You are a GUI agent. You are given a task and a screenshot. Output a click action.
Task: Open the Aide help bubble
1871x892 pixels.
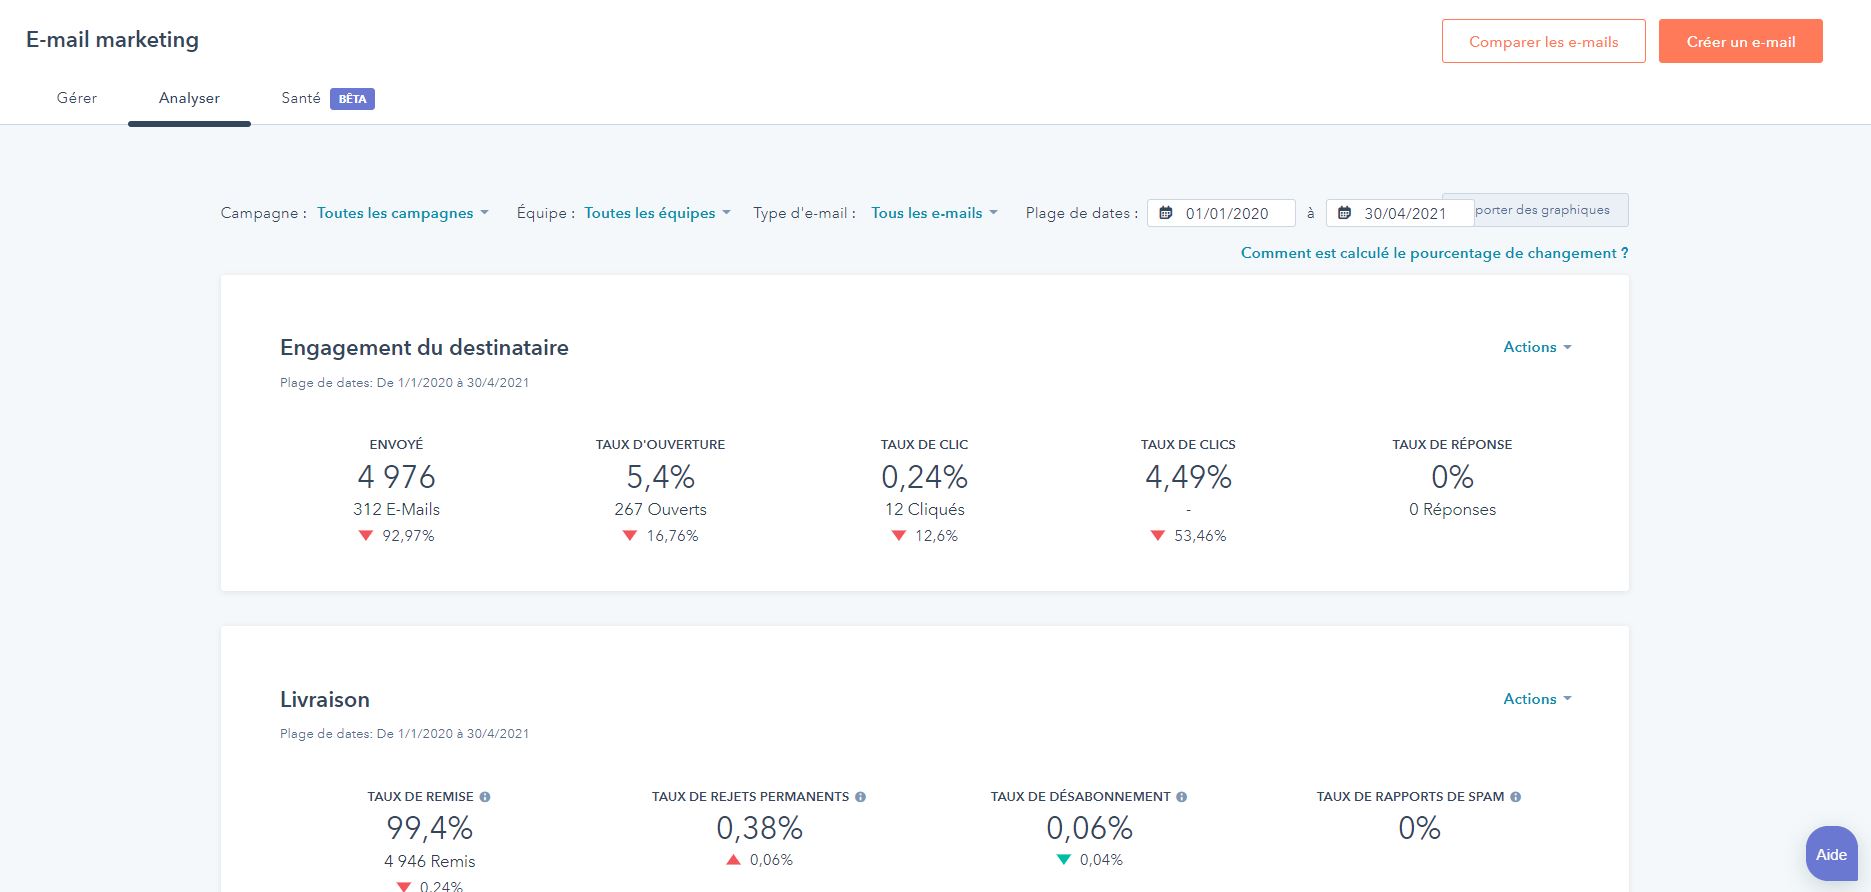(1831, 854)
